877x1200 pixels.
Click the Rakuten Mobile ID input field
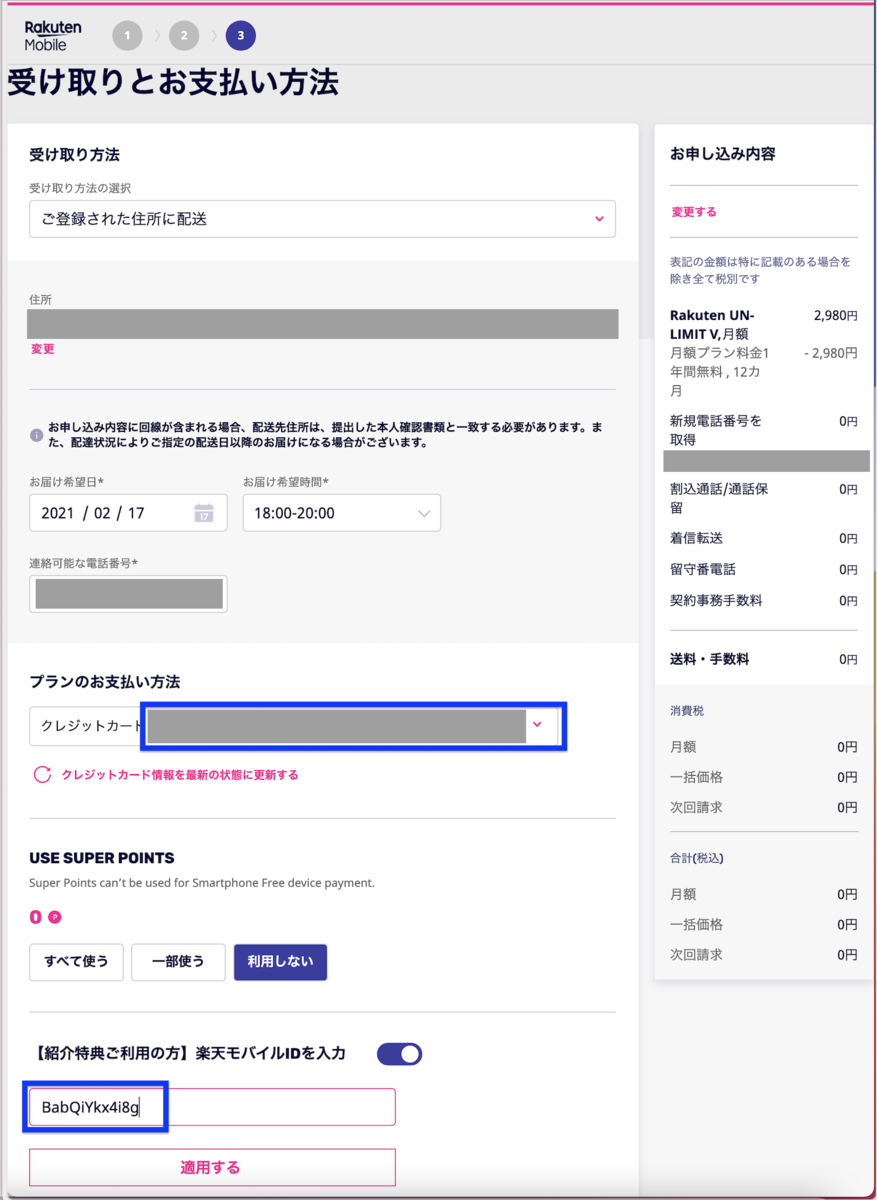(212, 1107)
